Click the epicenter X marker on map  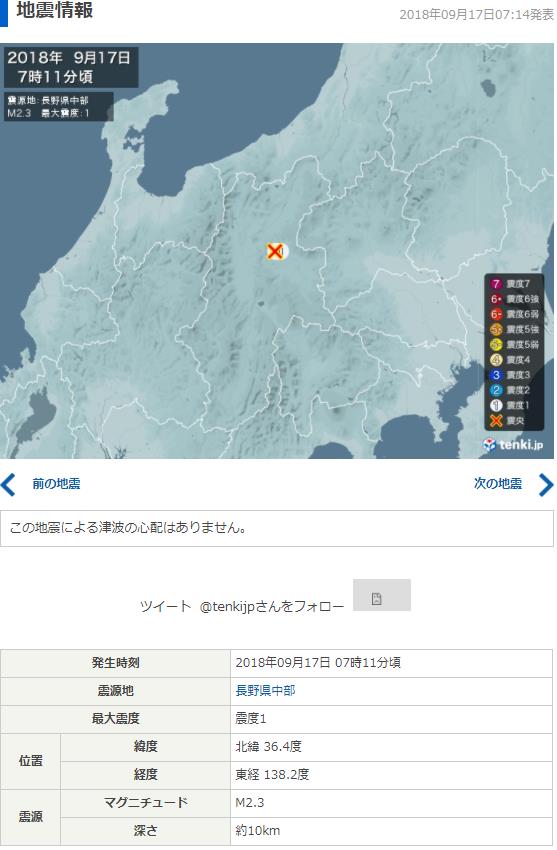click(275, 252)
